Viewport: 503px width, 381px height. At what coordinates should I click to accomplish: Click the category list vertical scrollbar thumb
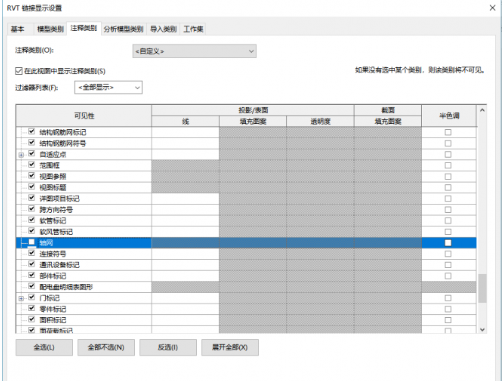tap(482, 288)
